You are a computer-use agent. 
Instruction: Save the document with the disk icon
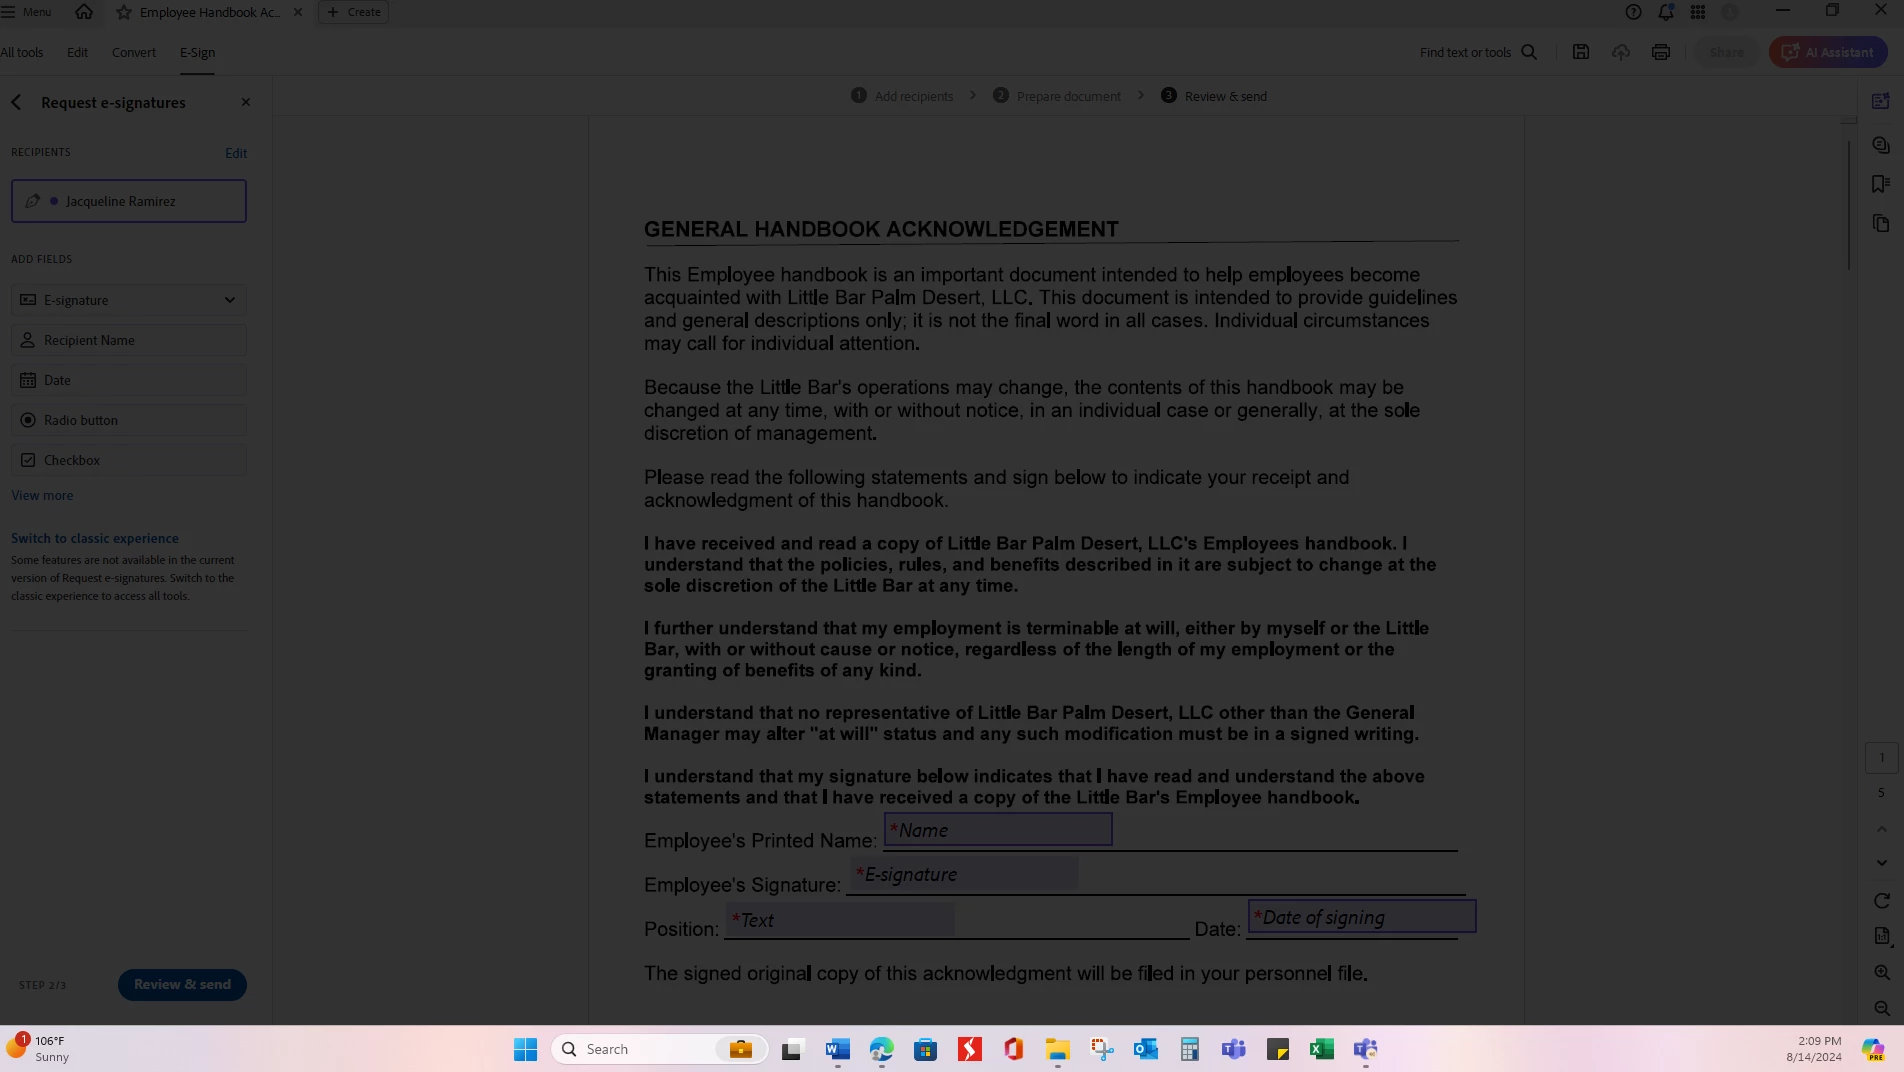[x=1581, y=52]
